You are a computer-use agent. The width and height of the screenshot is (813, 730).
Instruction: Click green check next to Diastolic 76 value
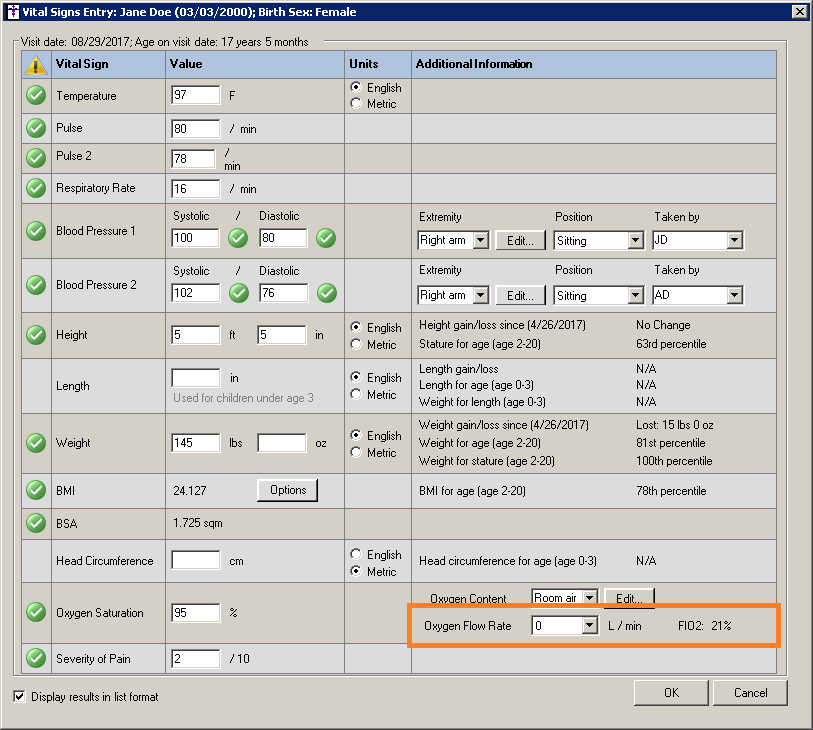click(326, 293)
